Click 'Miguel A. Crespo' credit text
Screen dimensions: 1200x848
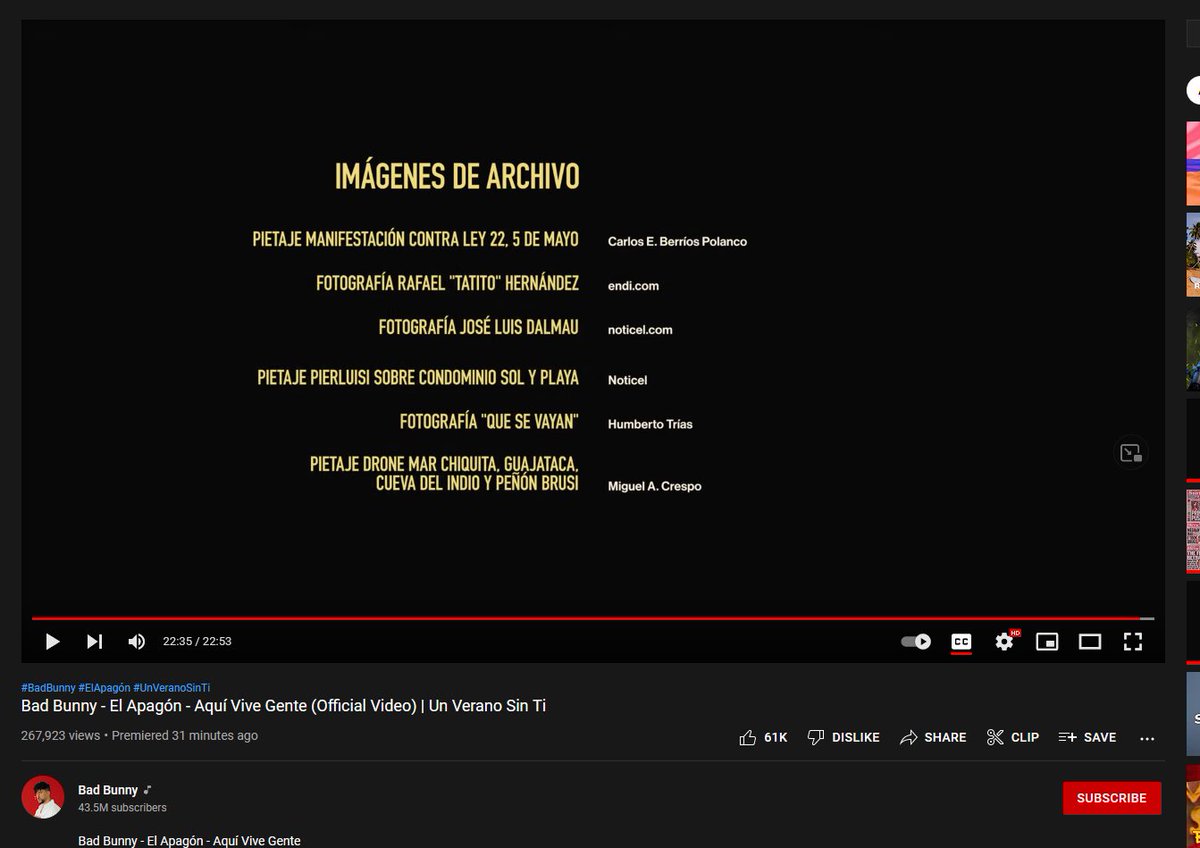pyautogui.click(x=654, y=486)
